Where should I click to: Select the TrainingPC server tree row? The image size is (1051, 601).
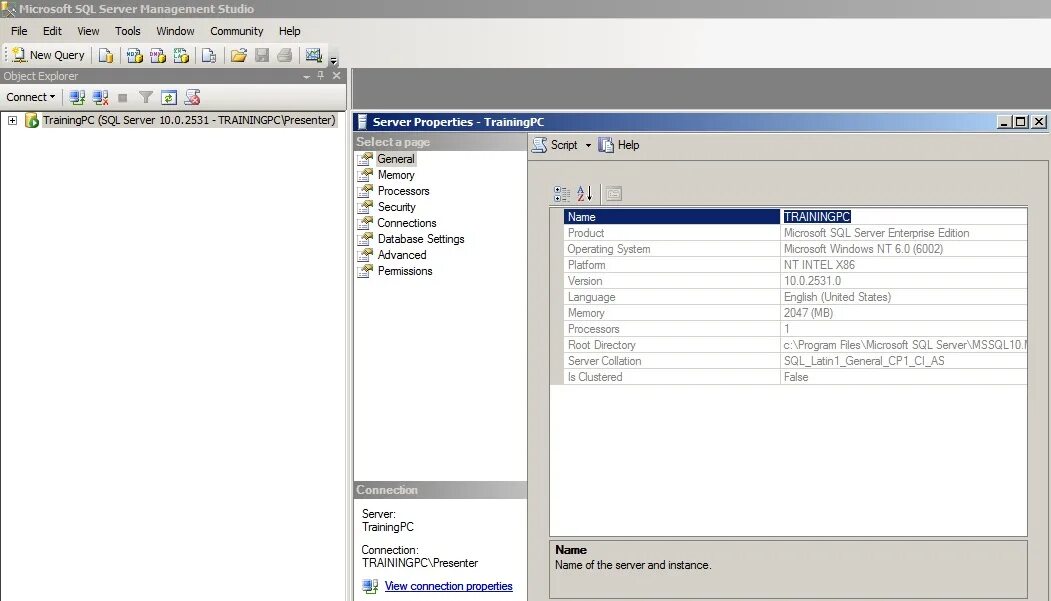click(x=189, y=120)
